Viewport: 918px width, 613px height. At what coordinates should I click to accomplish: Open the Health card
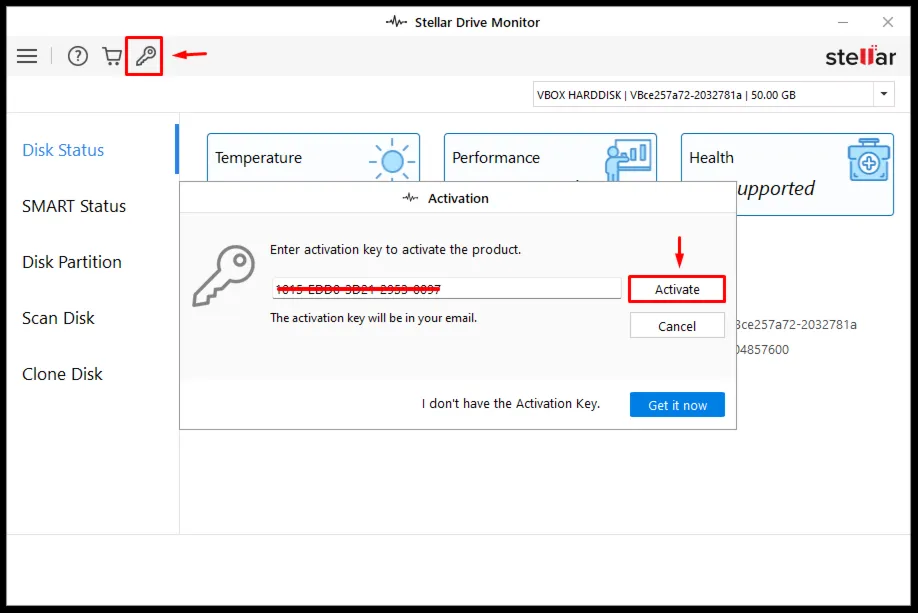pos(787,174)
